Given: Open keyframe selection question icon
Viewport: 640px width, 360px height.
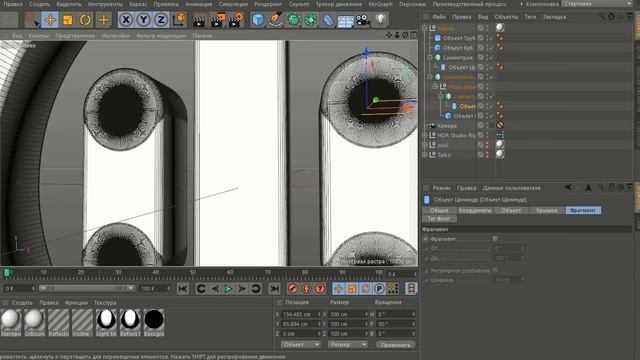Looking at the screenshot, I should point(320,289).
